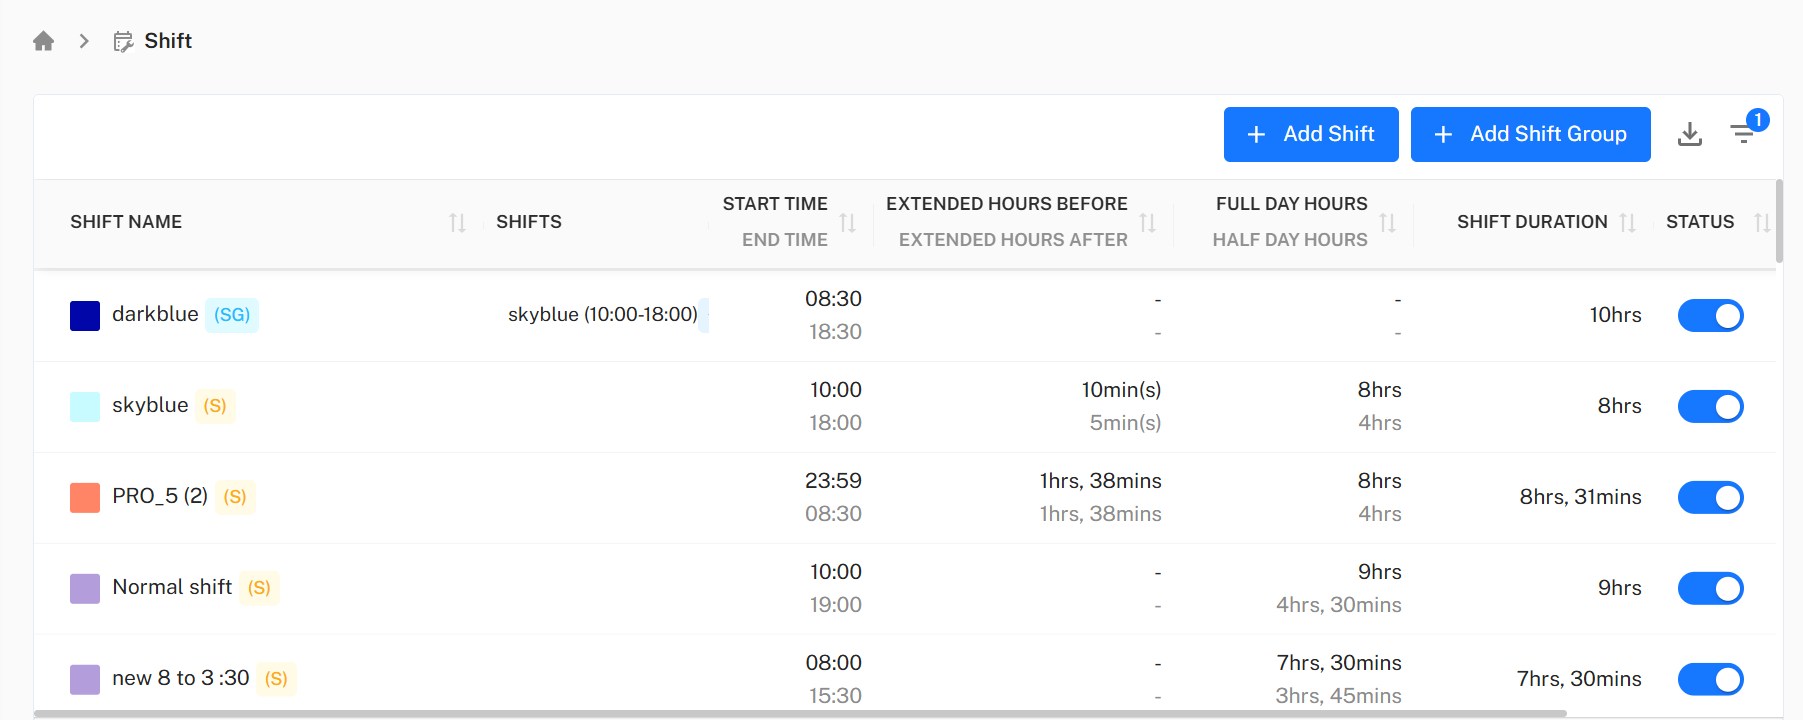
Task: Sort by Shift Name column
Action: (x=457, y=222)
